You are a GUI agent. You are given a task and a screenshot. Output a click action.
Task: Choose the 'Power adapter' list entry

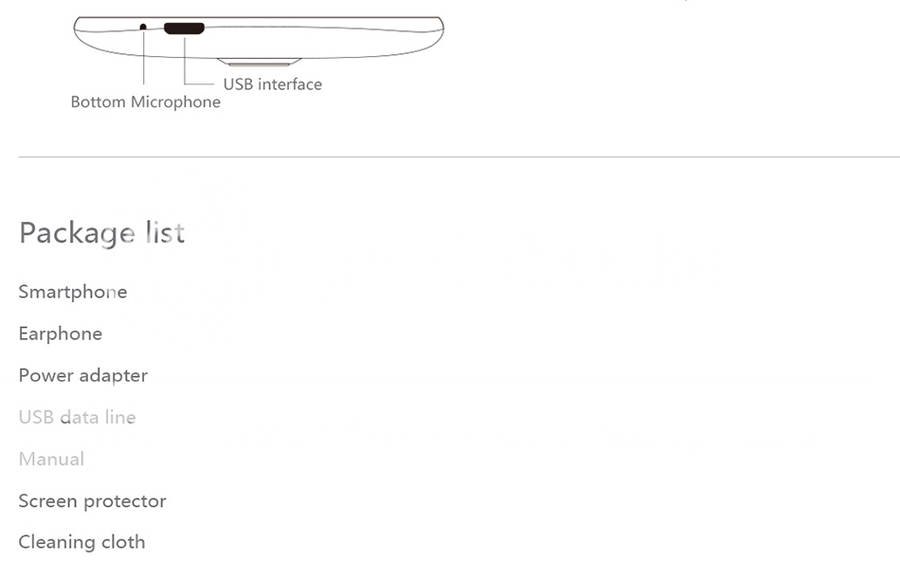83,375
